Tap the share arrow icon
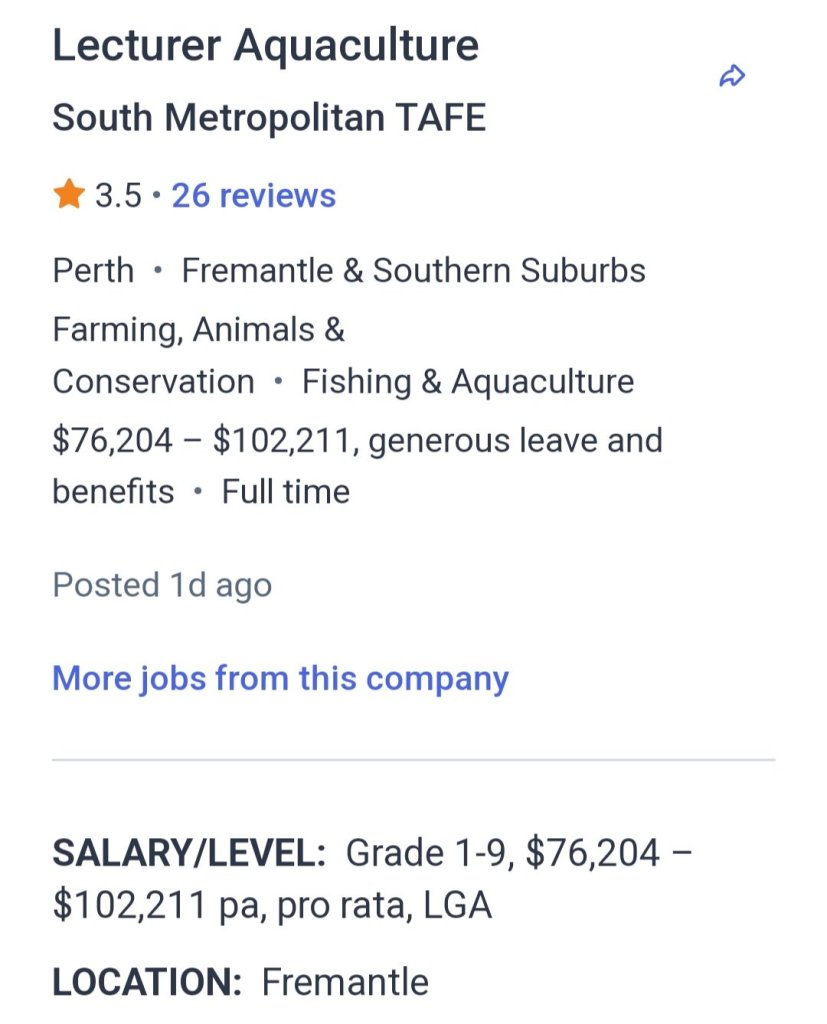Screen dimensions: 827x1024 (x=733, y=76)
